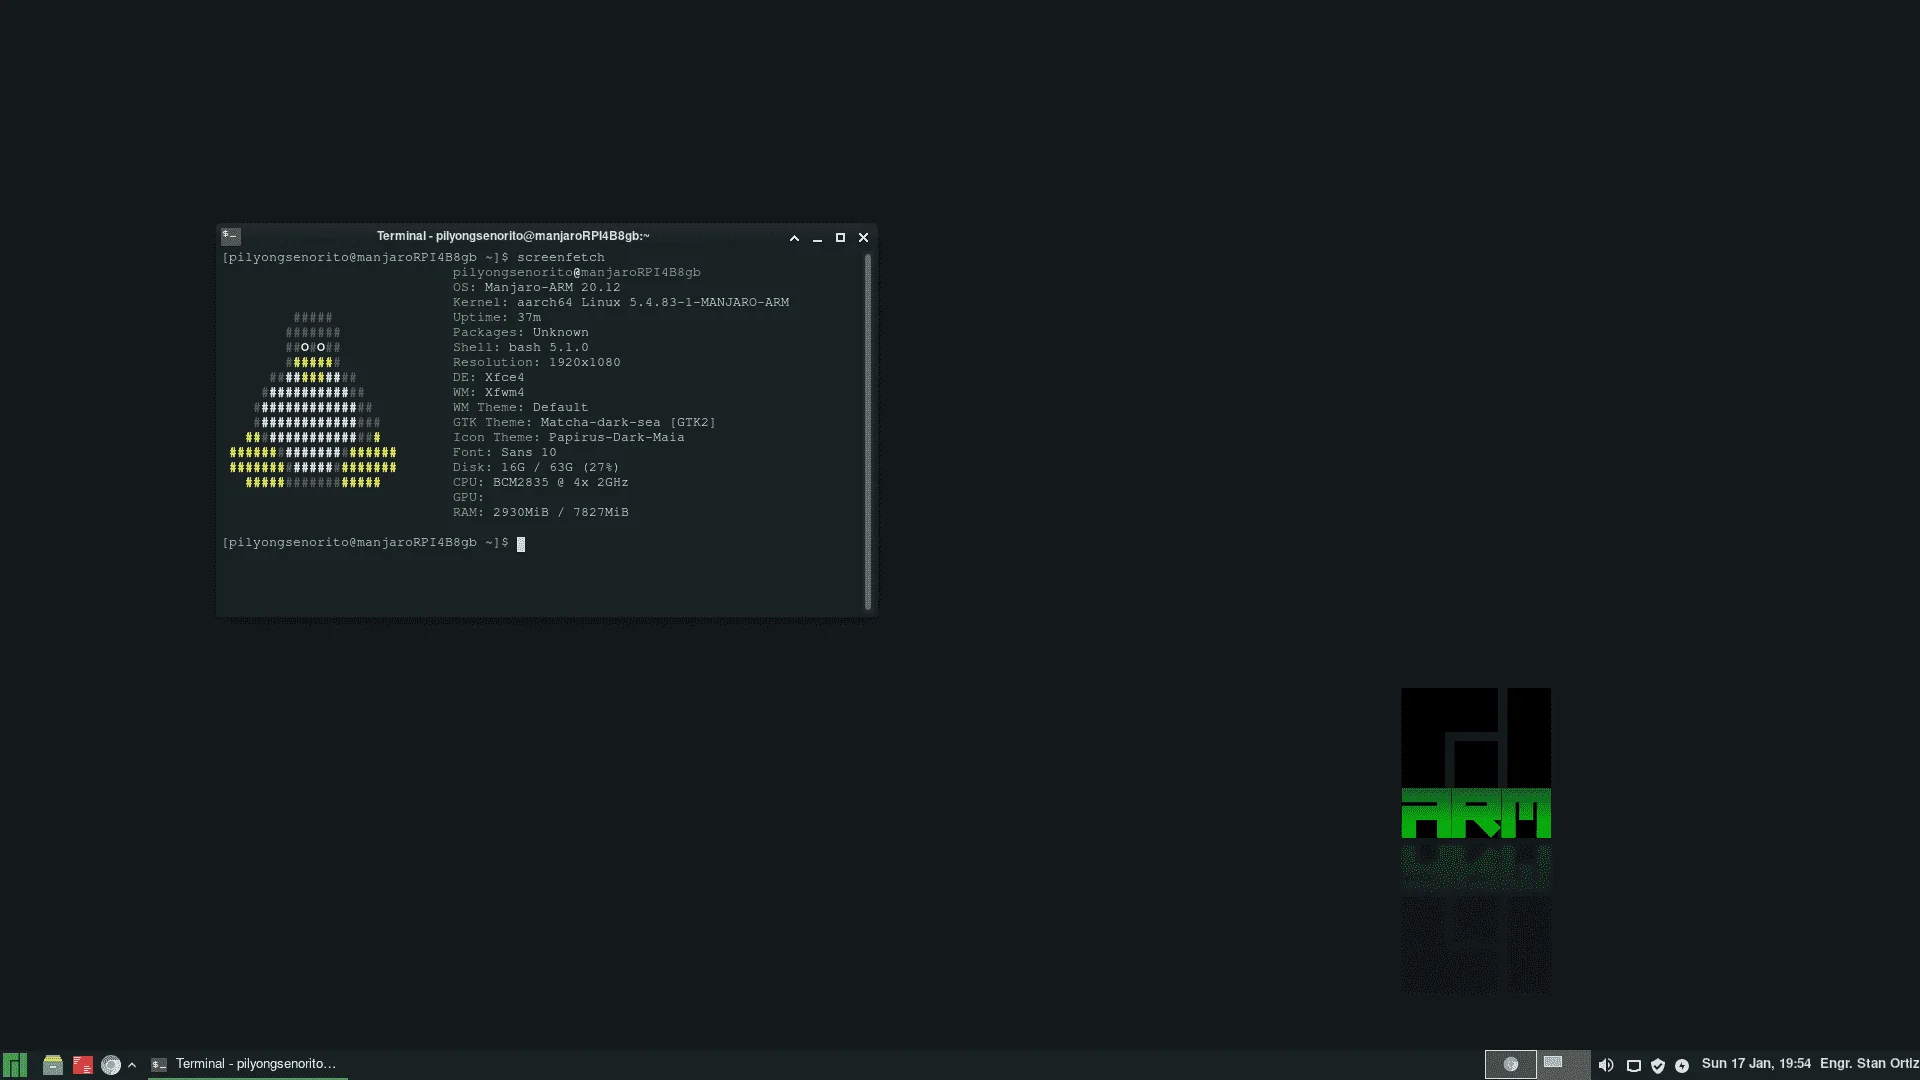Open the terminal window menu icon
The height and width of the screenshot is (1080, 1920).
tap(231, 236)
